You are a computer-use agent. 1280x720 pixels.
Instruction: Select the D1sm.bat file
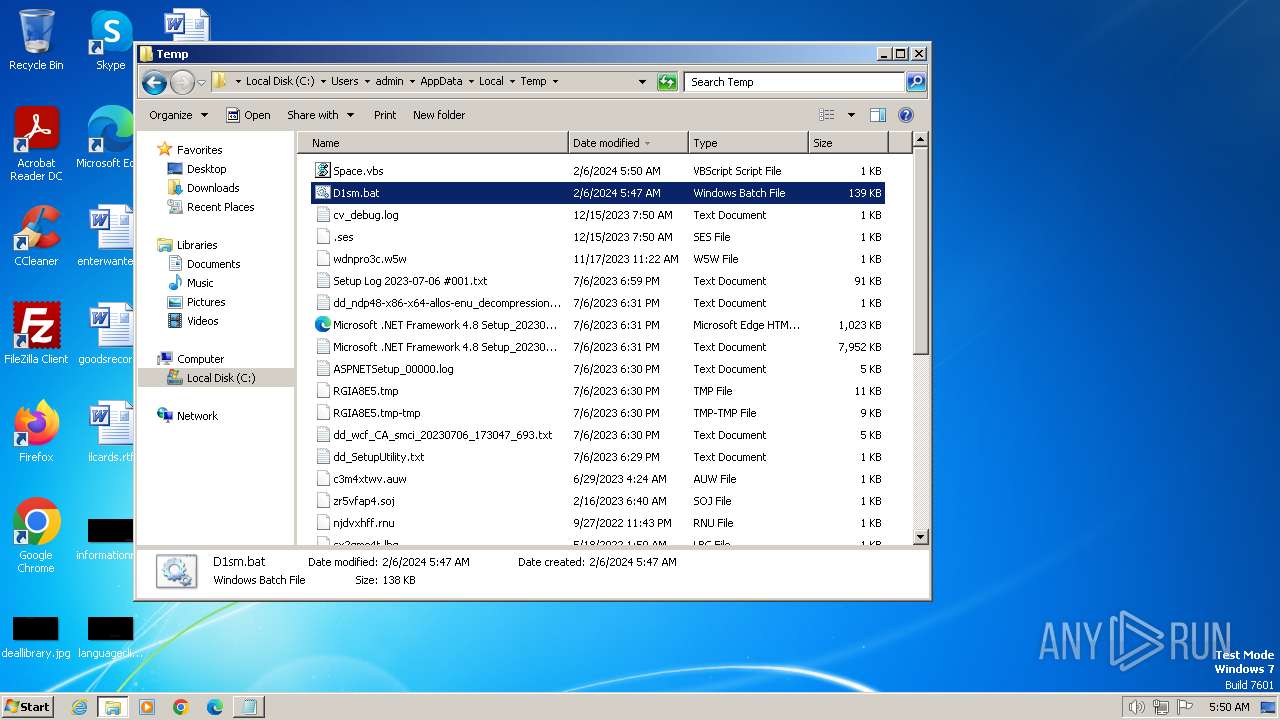pos(598,193)
